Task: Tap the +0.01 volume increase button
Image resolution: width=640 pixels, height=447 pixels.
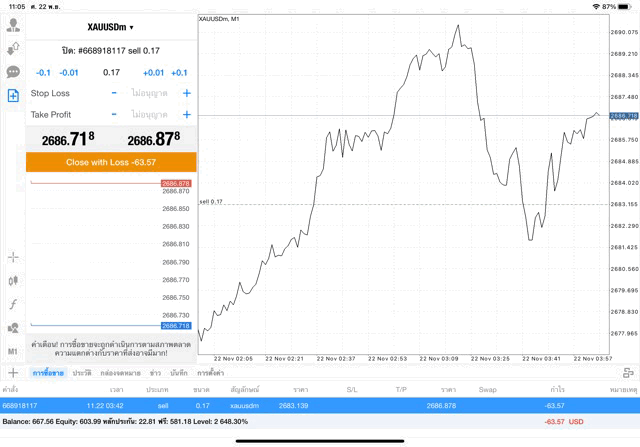Action: click(x=153, y=72)
